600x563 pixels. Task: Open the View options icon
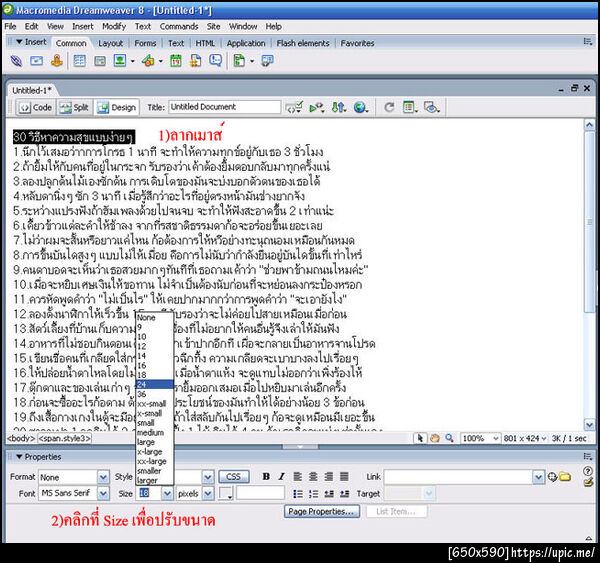tap(410, 107)
